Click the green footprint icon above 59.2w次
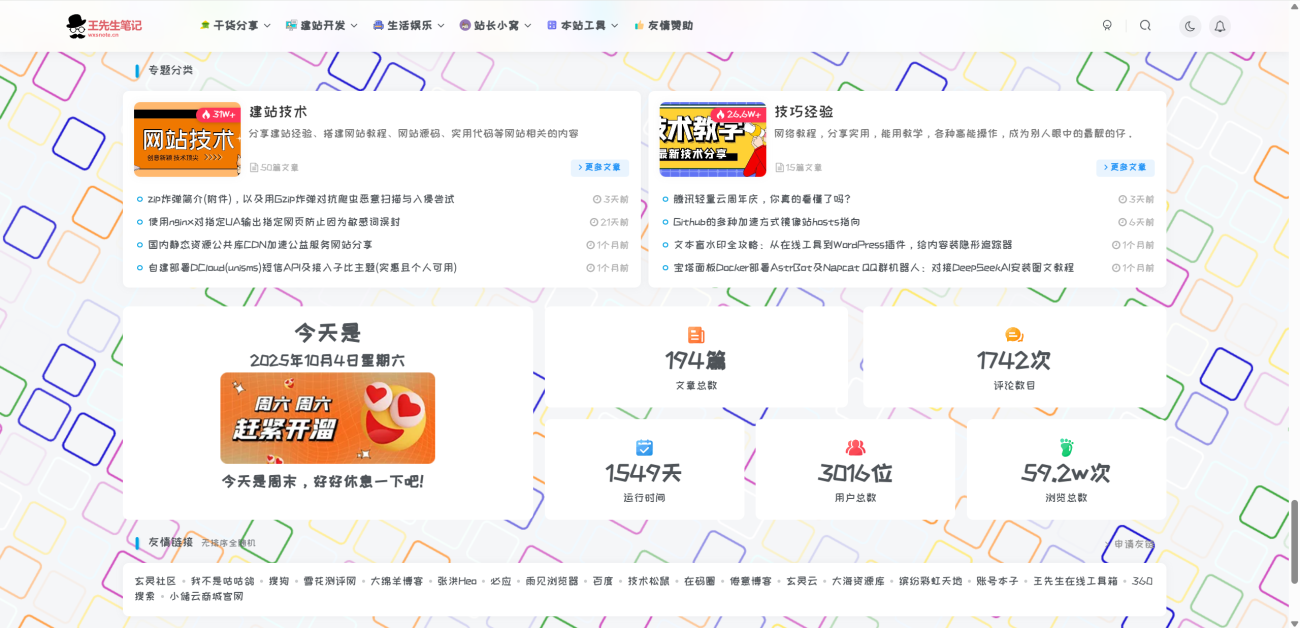The height and width of the screenshot is (628, 1300). click(x=1066, y=448)
